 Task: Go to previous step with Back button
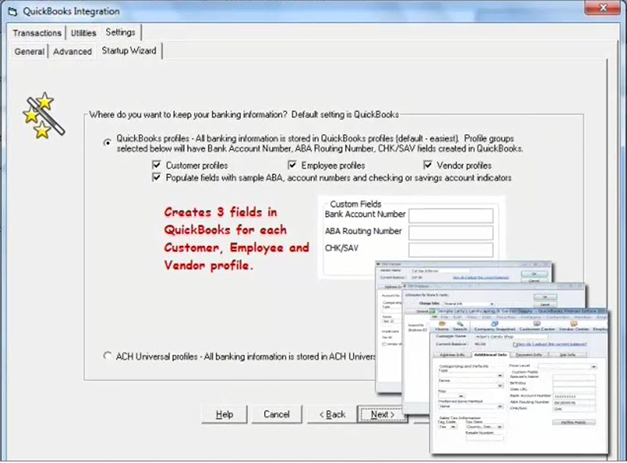[332, 414]
